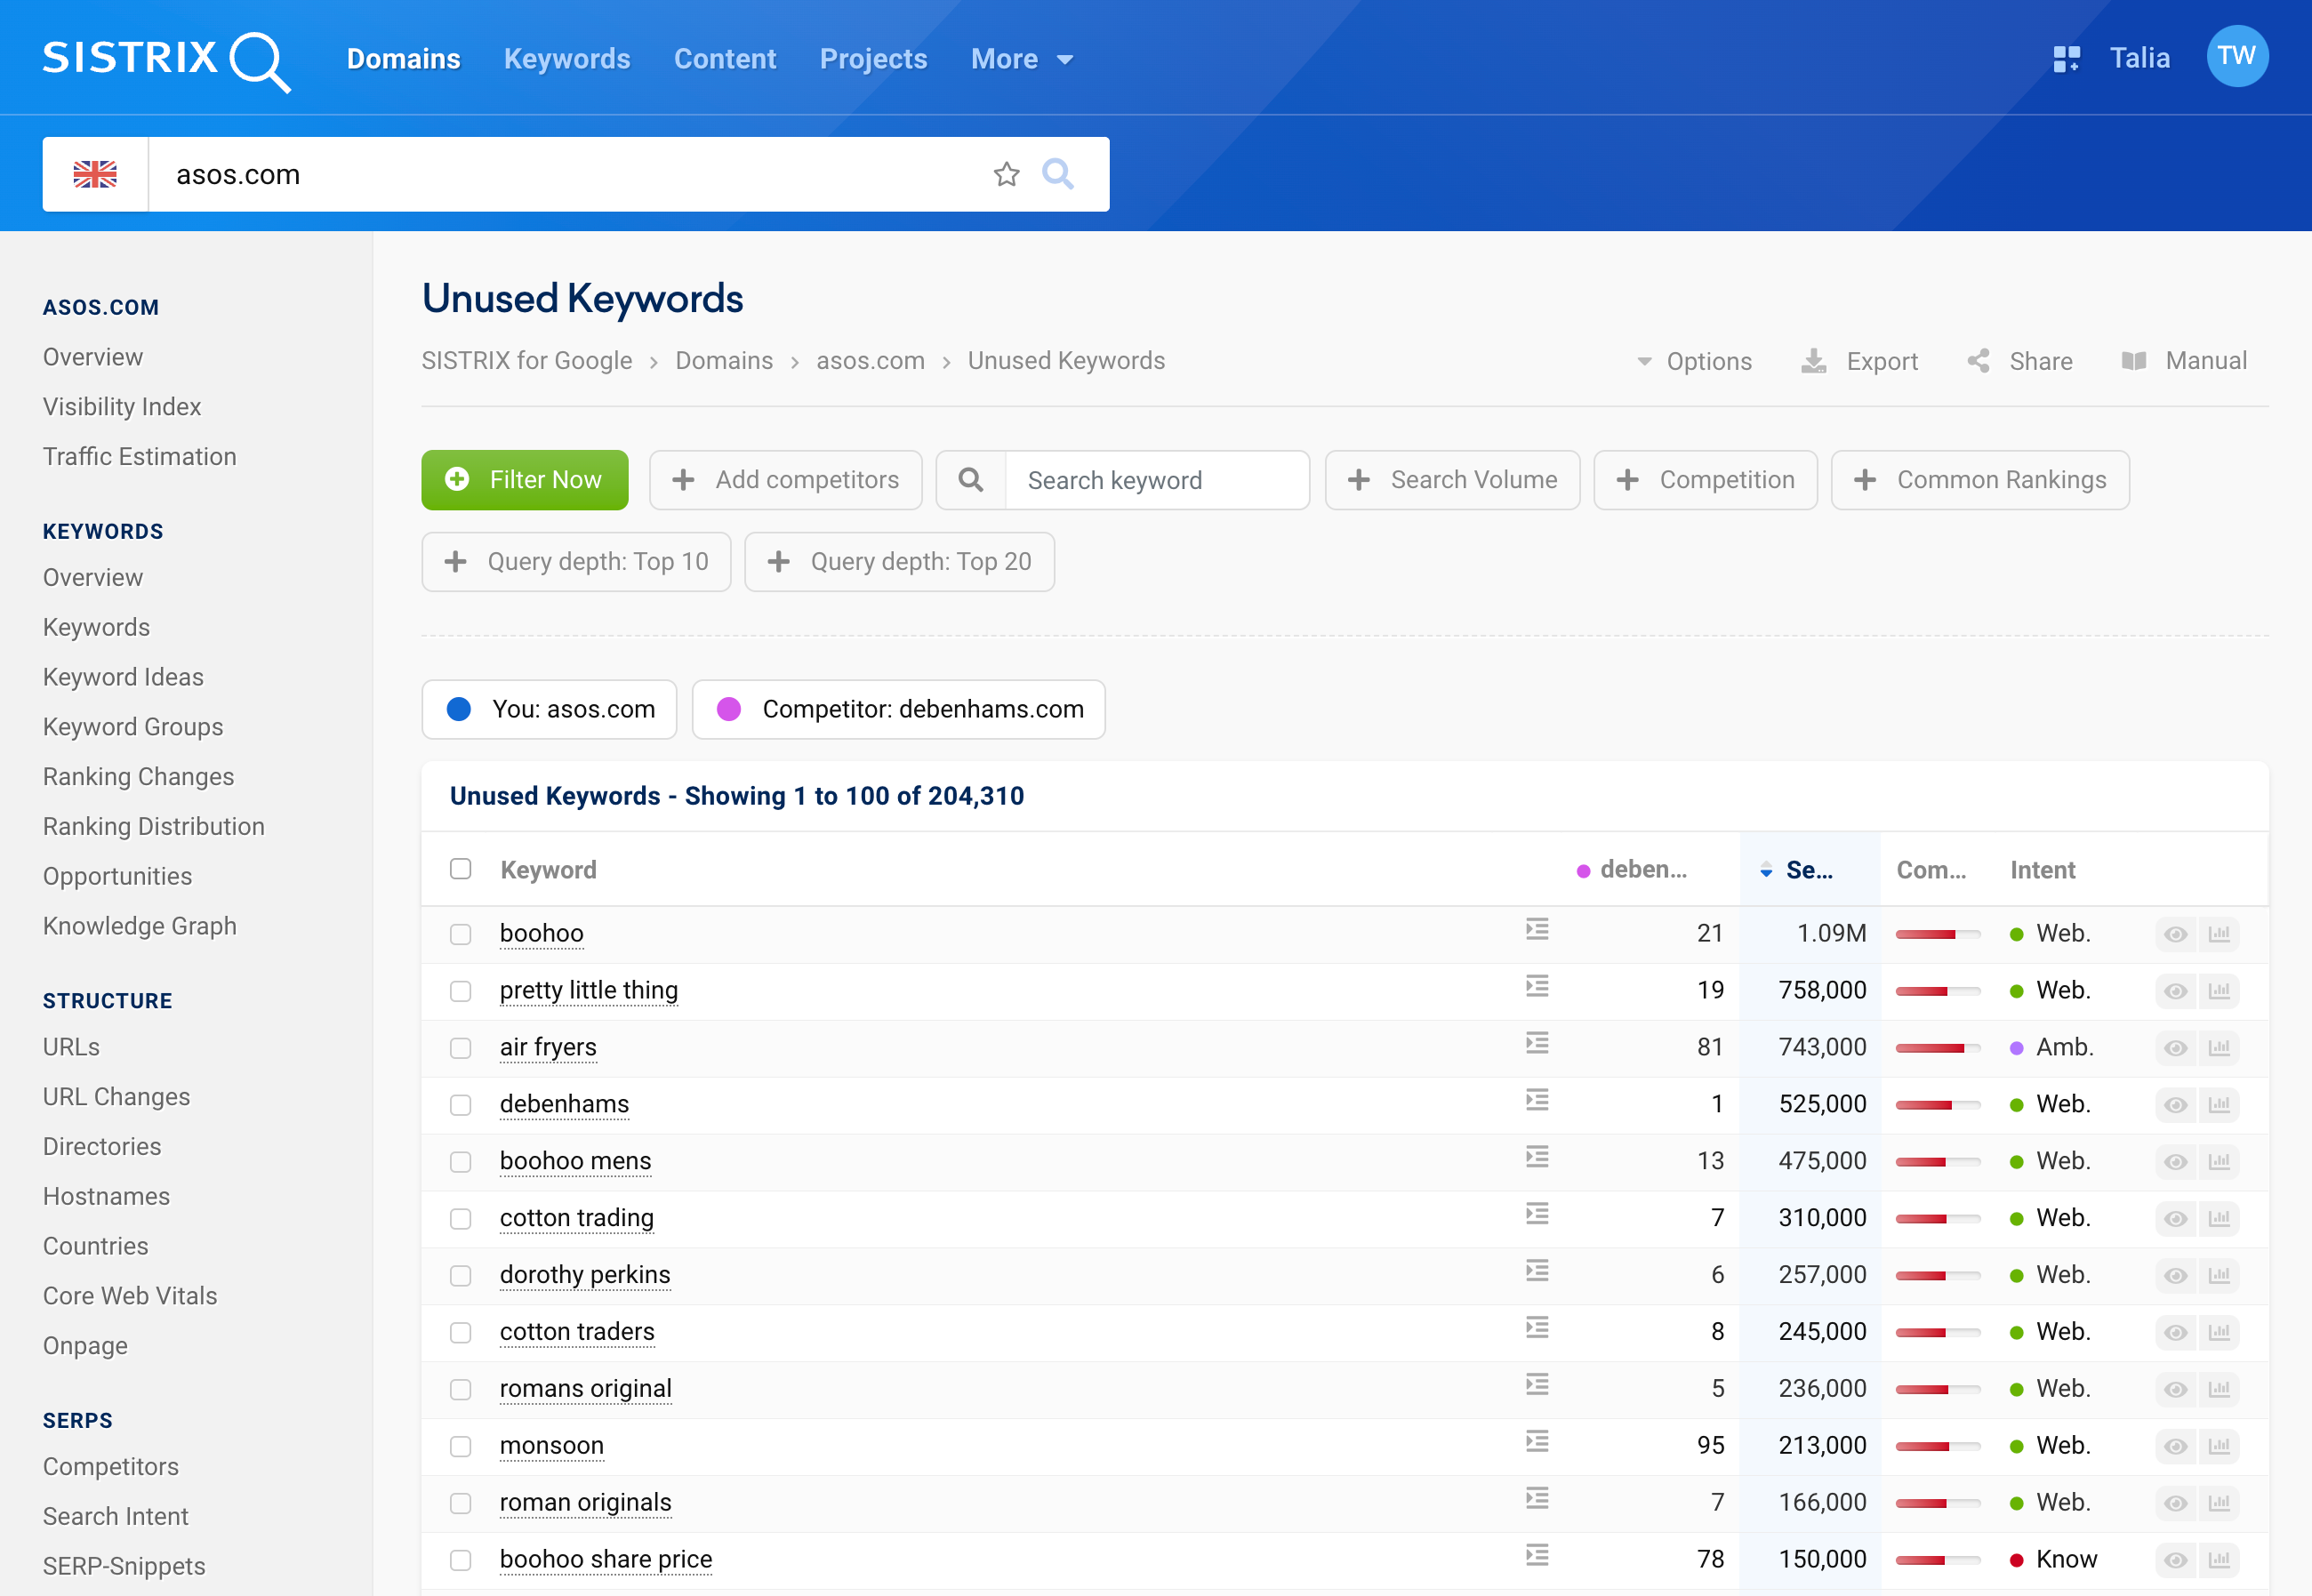Click the Search keyword input field
The width and height of the screenshot is (2312, 1596).
(x=1157, y=480)
